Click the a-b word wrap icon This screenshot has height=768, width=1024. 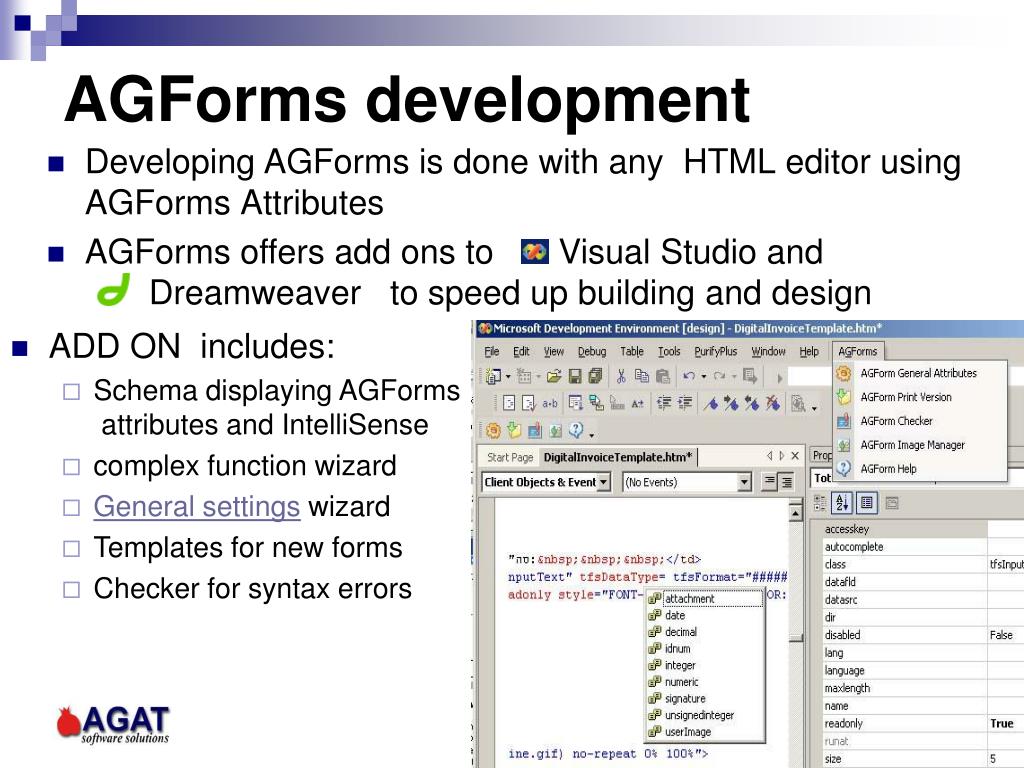[x=550, y=404]
